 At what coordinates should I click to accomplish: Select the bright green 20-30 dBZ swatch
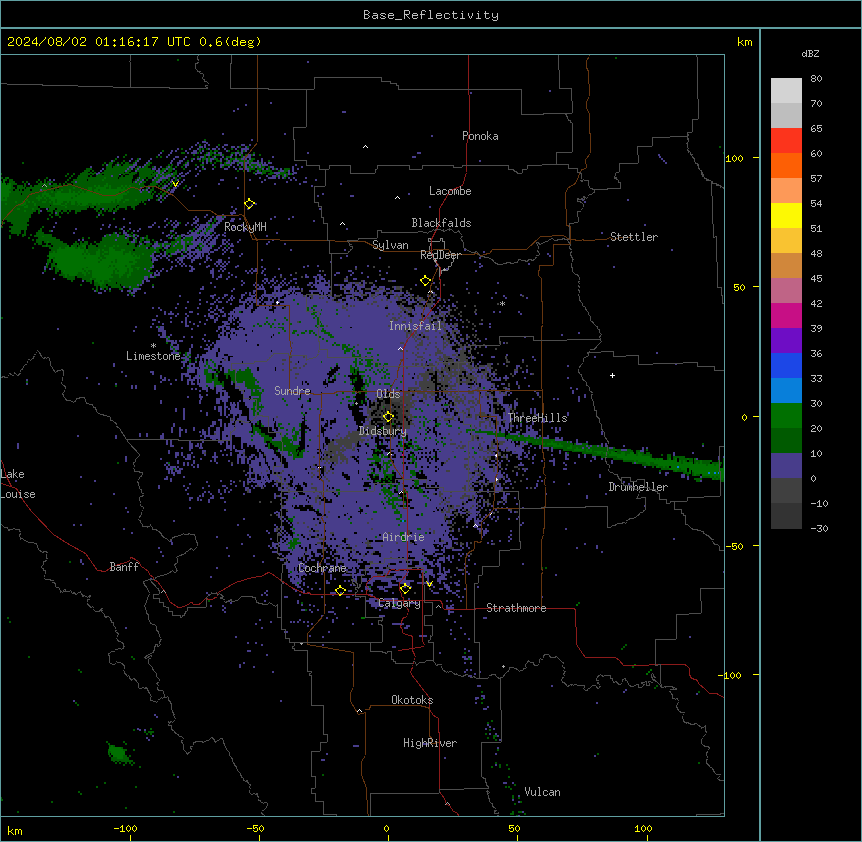pos(786,416)
